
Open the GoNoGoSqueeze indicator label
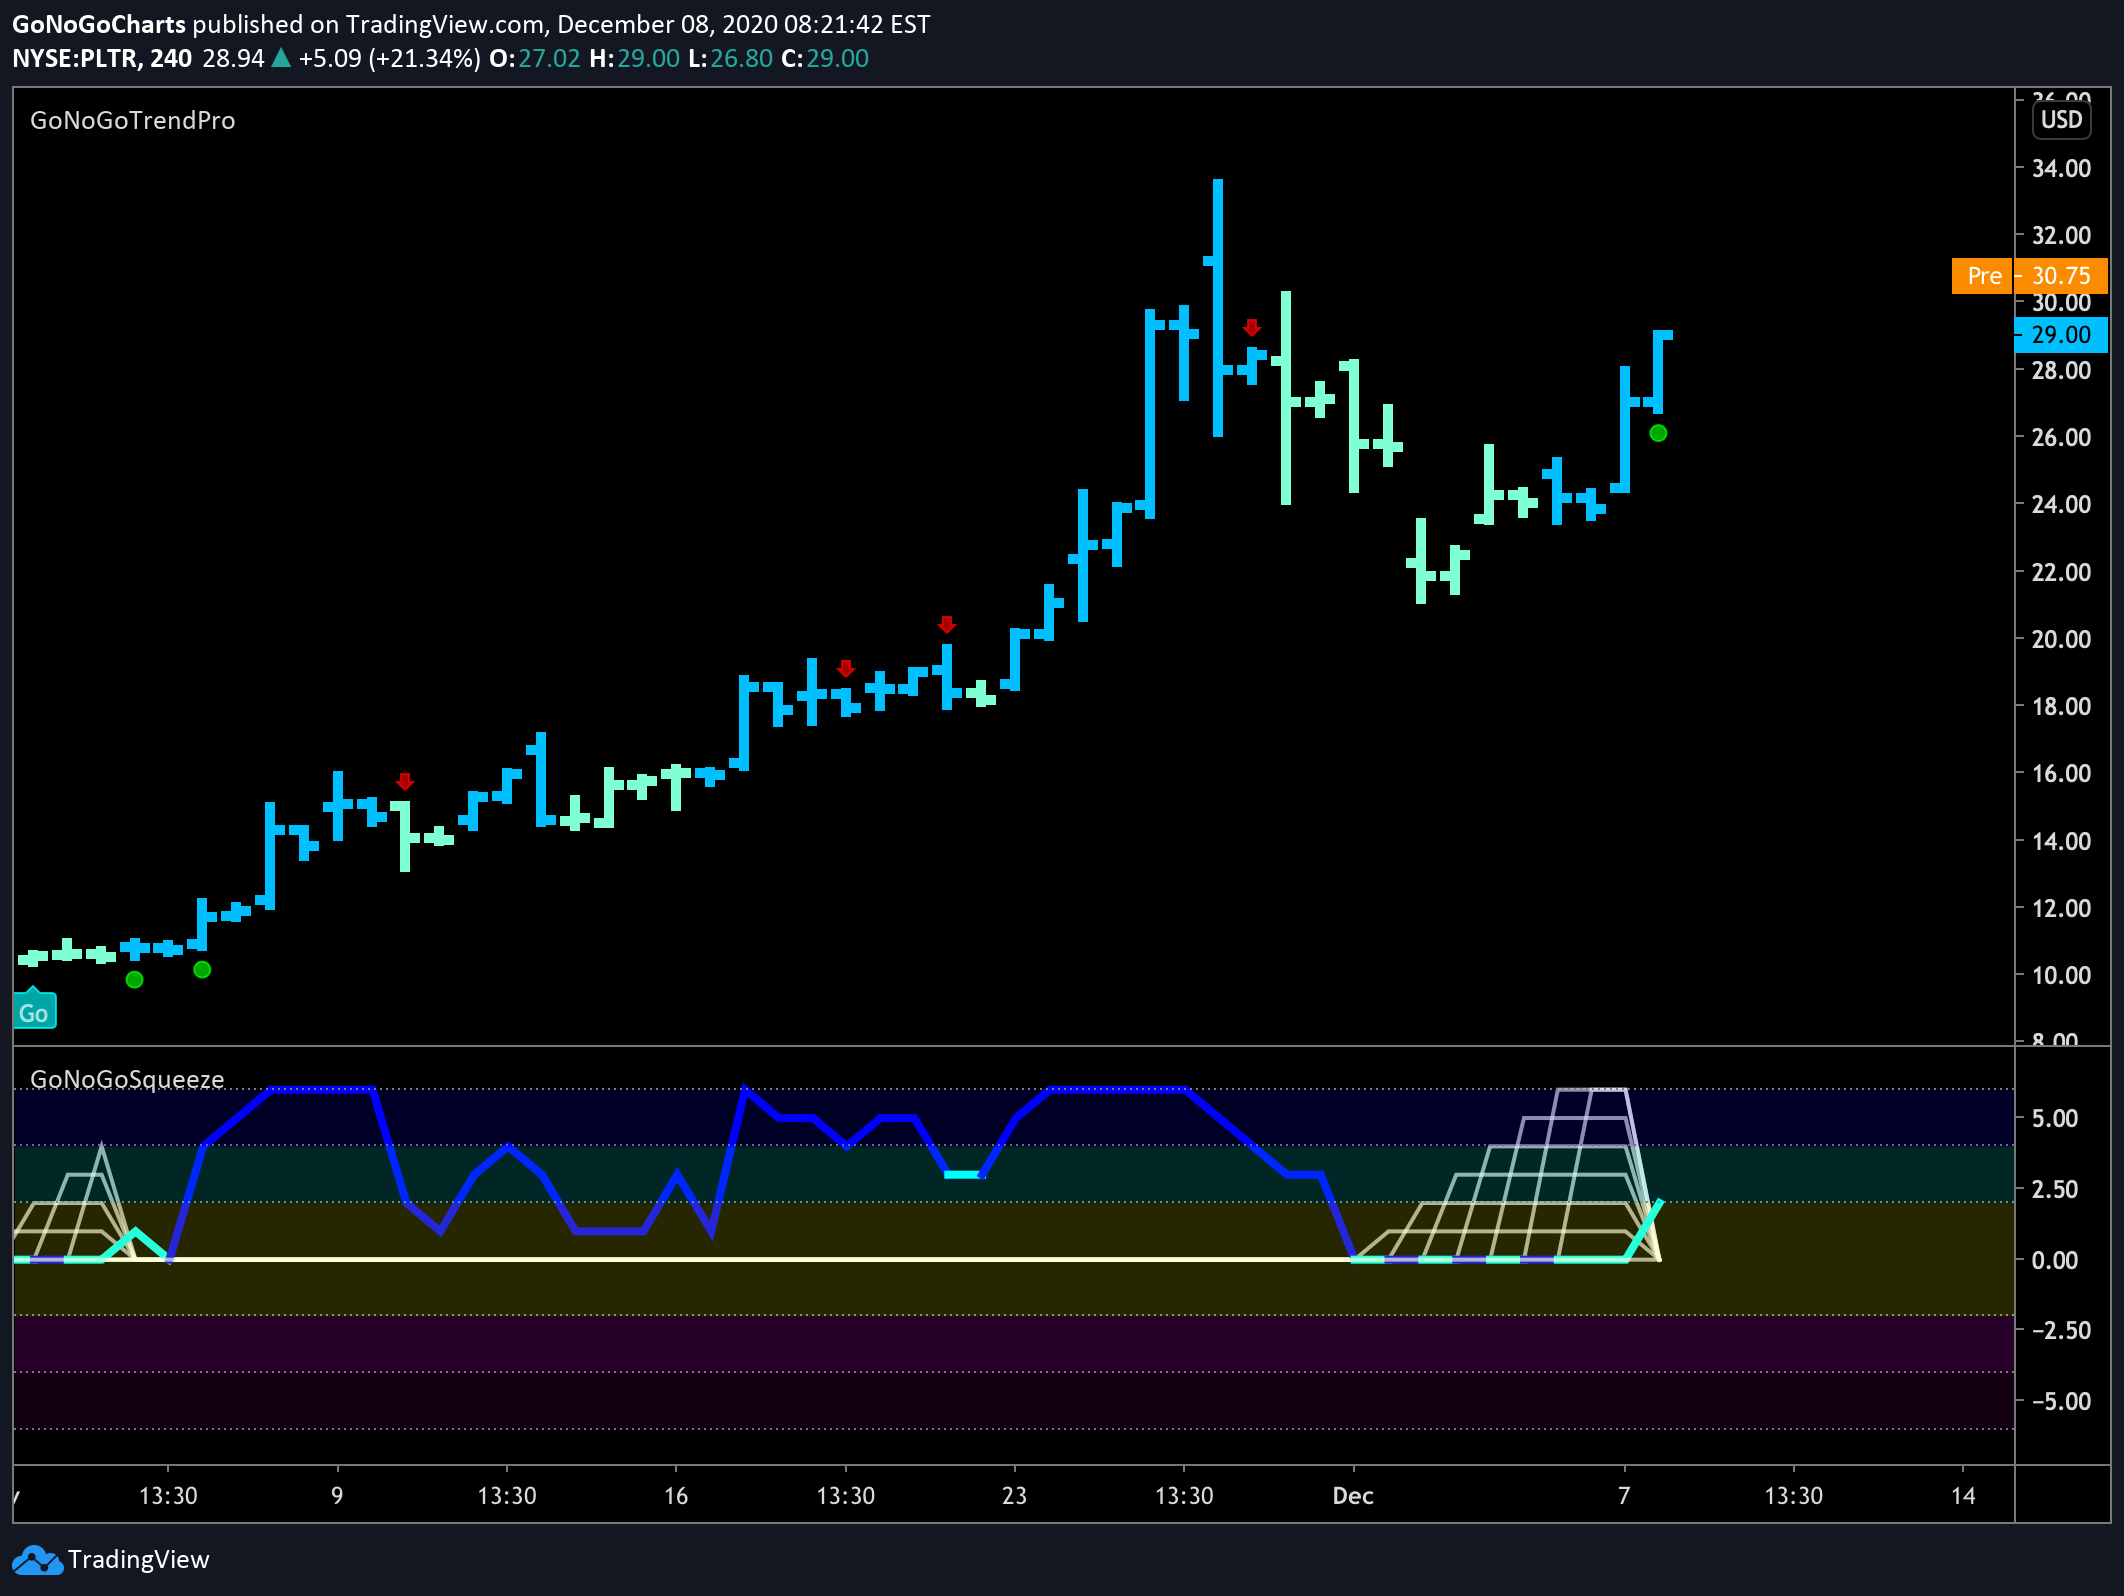click(127, 1079)
